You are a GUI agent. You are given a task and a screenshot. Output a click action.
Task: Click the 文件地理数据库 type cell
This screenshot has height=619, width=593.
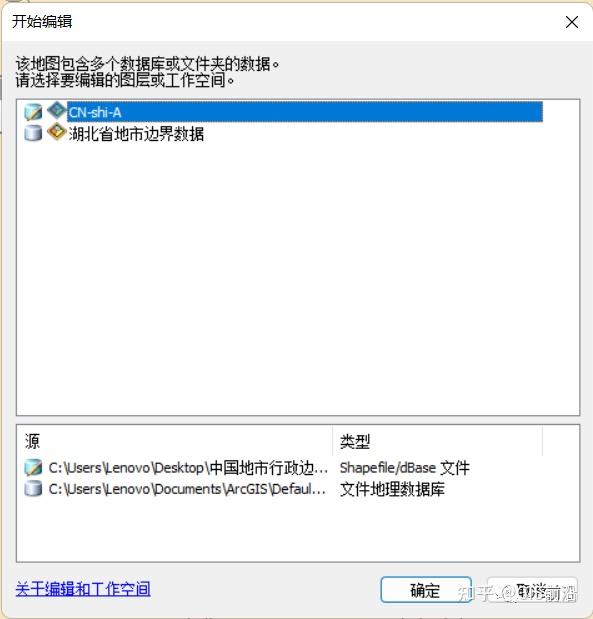(x=392, y=489)
